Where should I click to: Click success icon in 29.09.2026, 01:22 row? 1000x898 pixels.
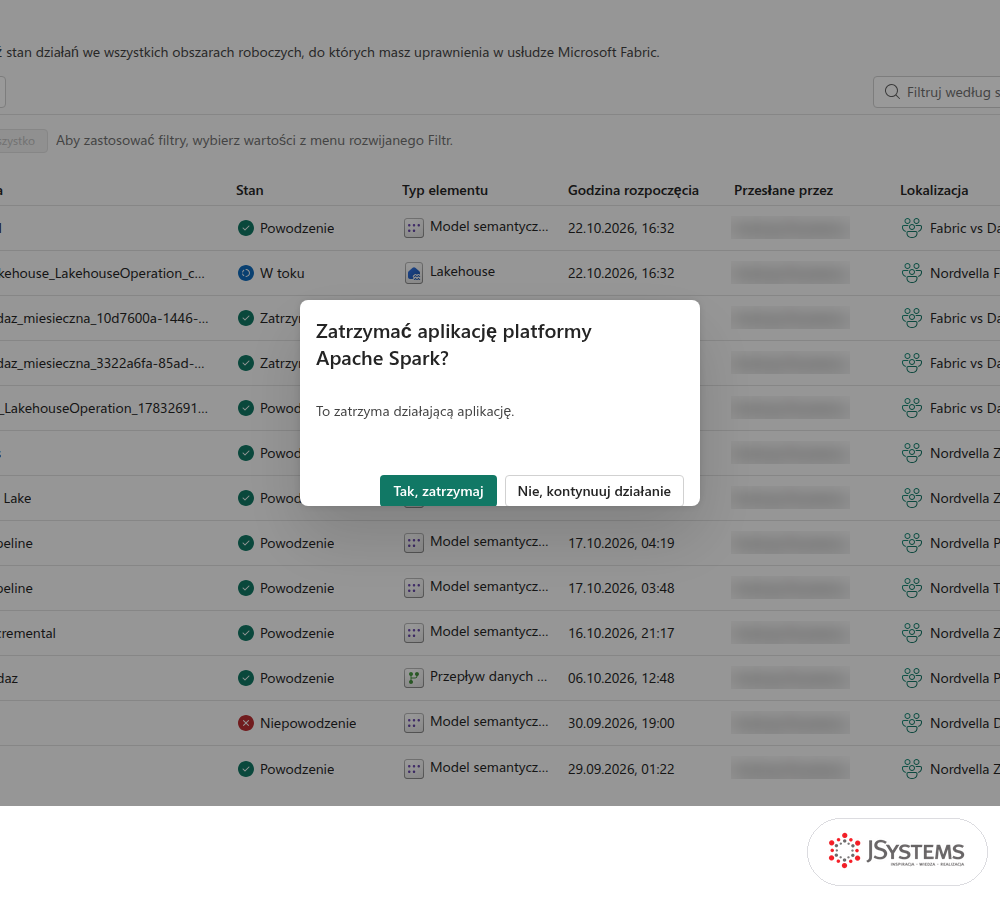coord(246,769)
